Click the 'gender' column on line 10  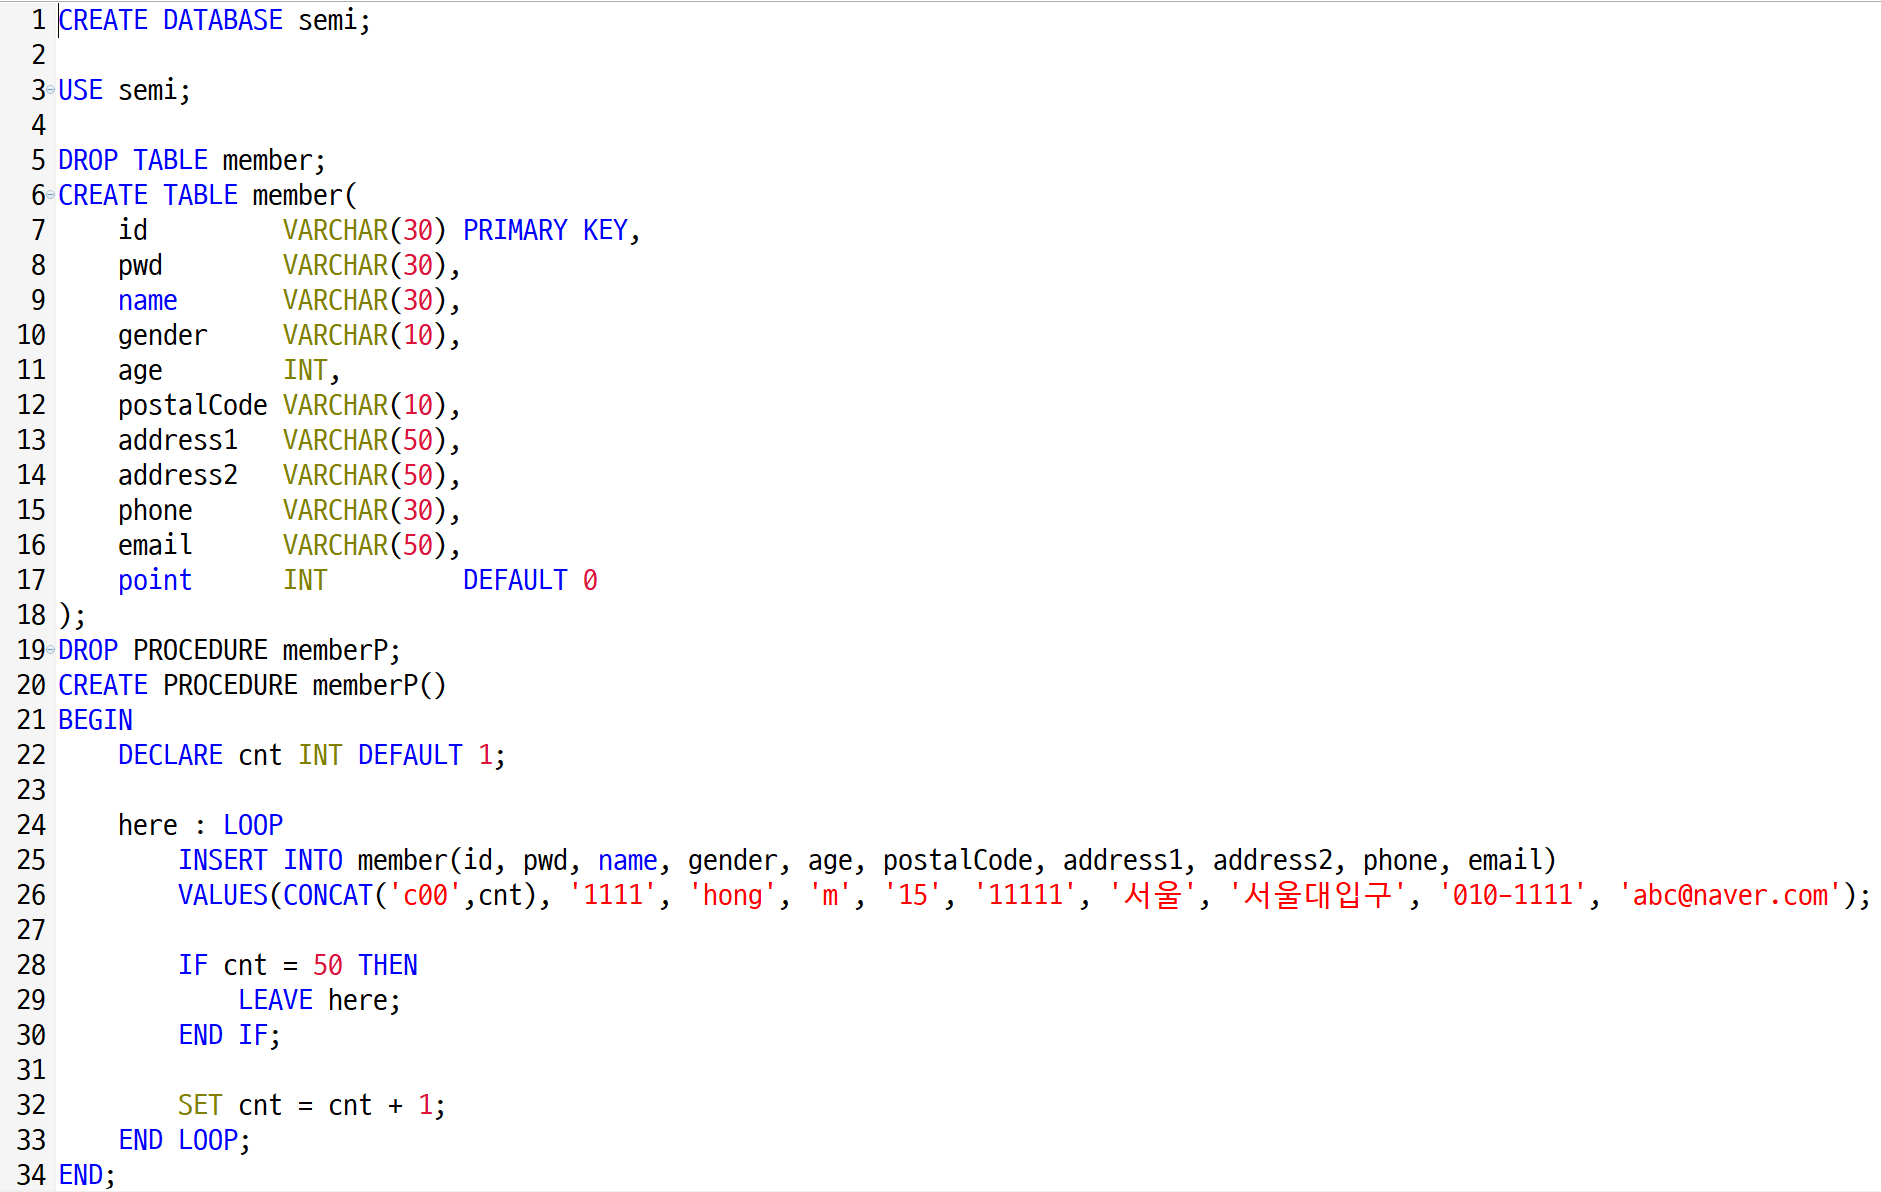163,336
